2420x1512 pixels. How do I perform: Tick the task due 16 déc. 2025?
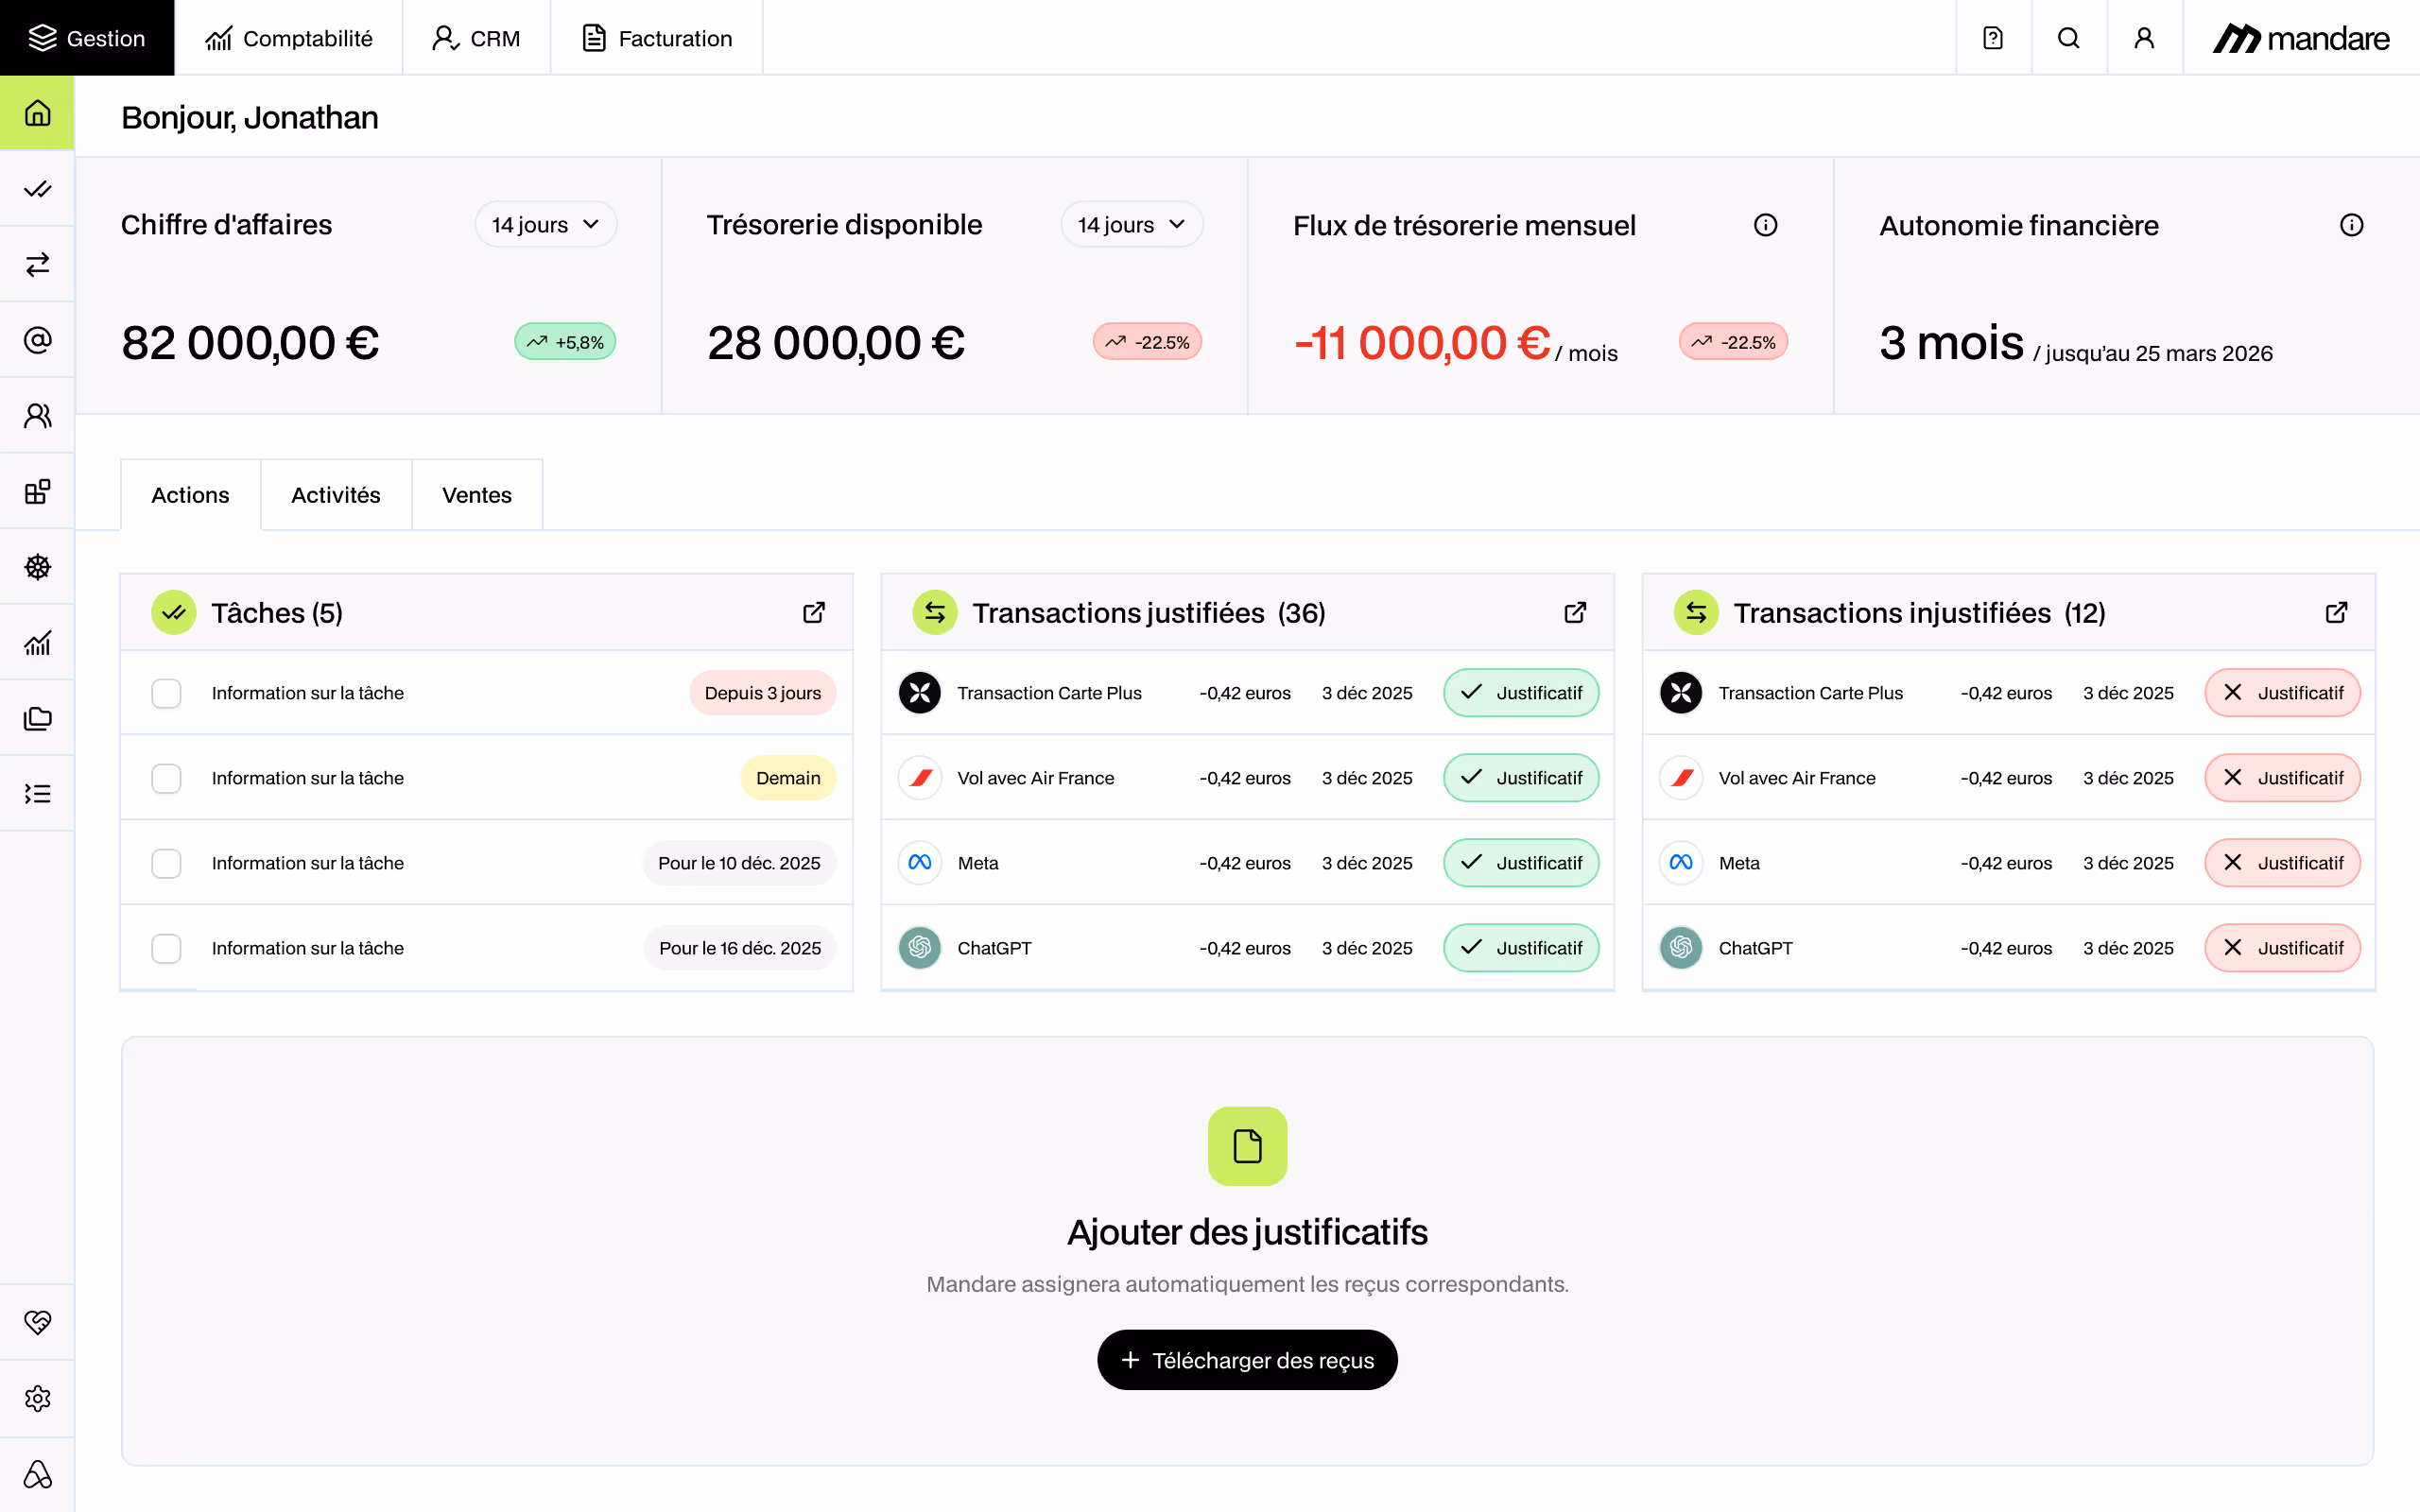pos(166,948)
